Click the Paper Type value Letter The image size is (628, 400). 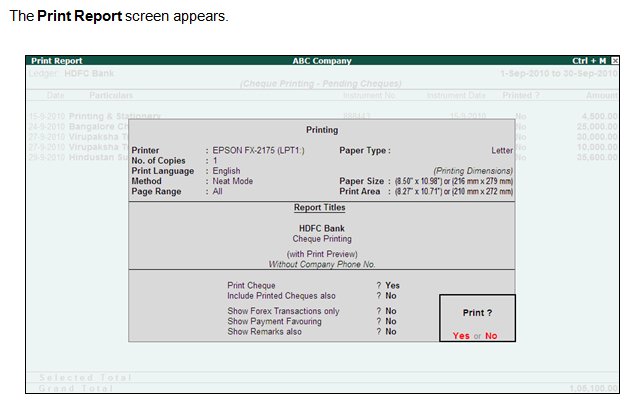click(x=502, y=151)
